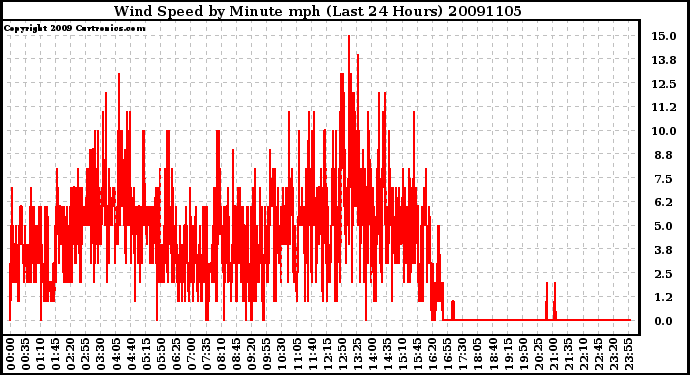Click the 04:05 time label
This screenshot has width=690, height=375.
[116, 354]
